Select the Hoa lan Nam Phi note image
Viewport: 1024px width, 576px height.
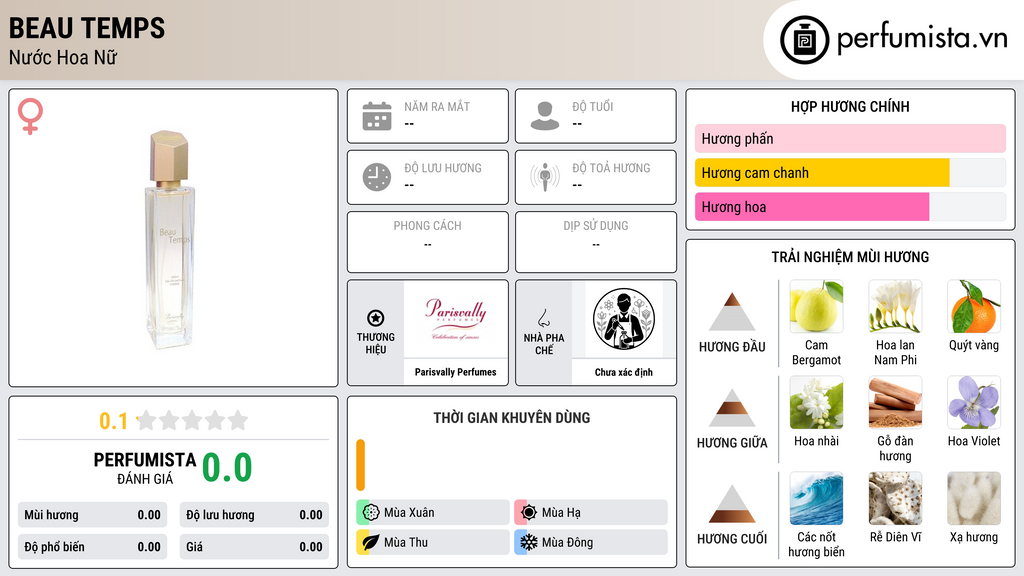coord(895,306)
